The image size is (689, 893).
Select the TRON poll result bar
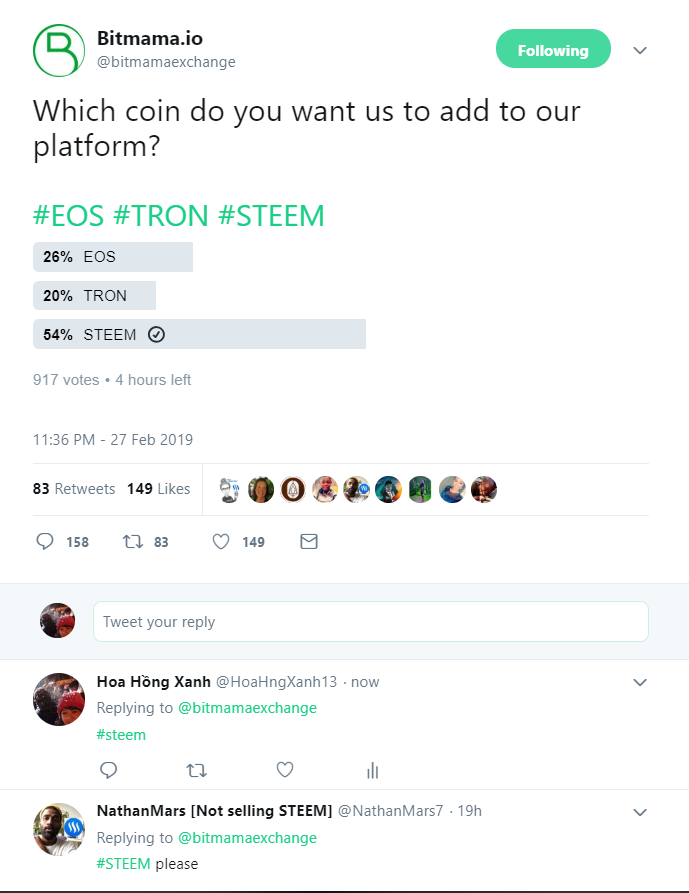pyautogui.click(x=95, y=296)
